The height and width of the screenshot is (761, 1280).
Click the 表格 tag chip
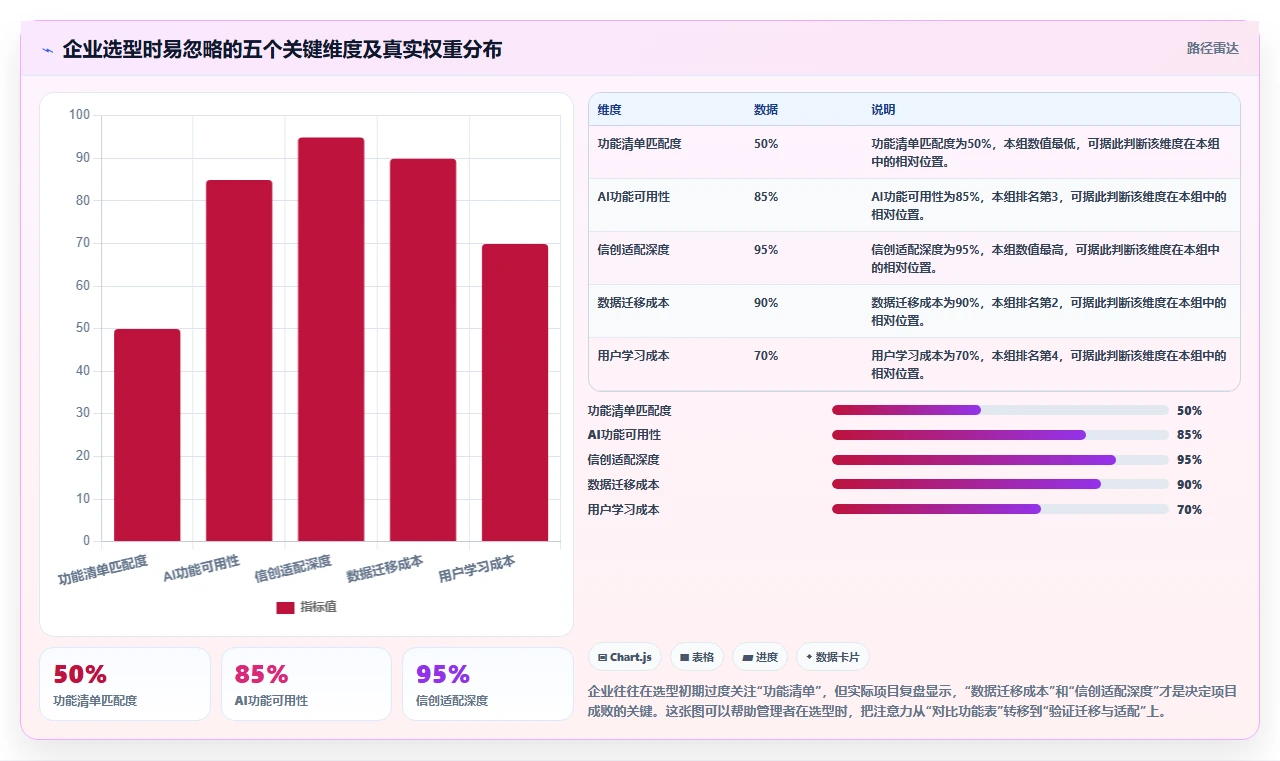697,657
